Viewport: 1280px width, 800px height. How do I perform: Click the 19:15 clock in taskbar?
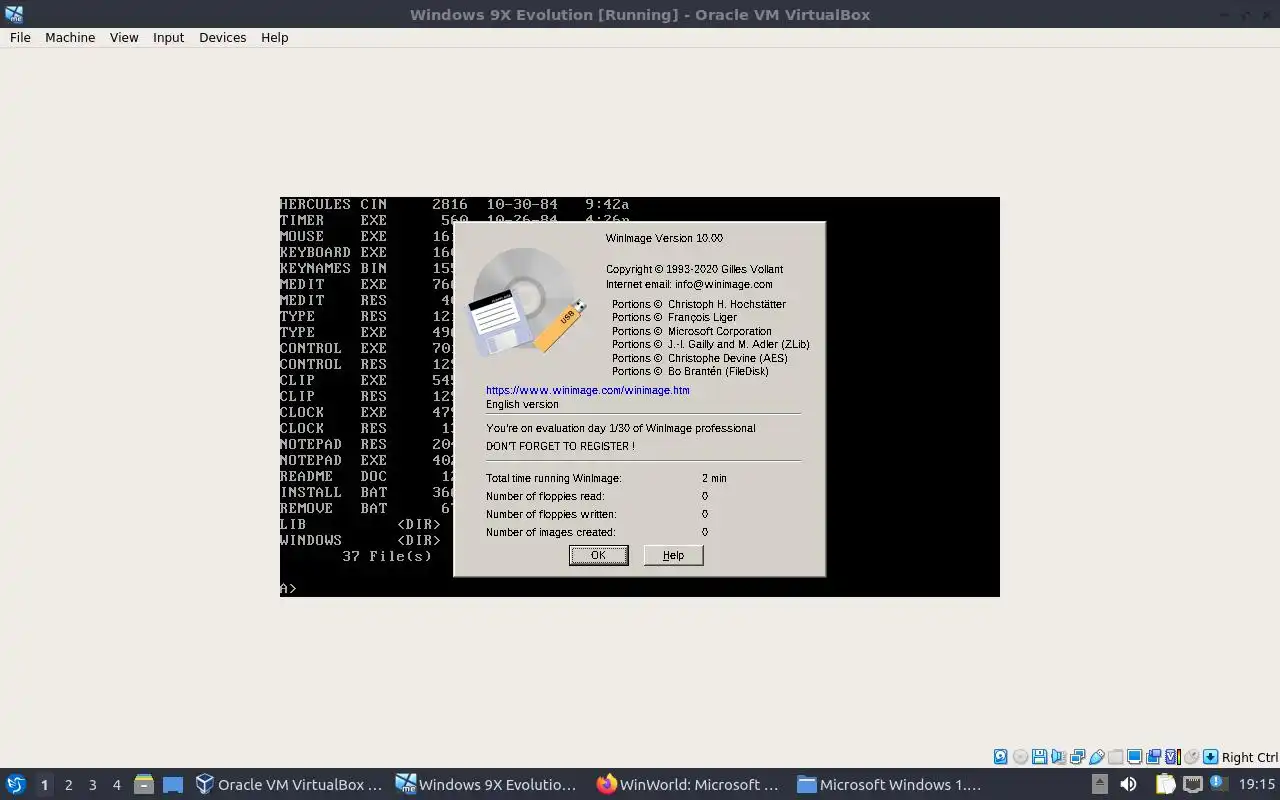tap(1256, 785)
